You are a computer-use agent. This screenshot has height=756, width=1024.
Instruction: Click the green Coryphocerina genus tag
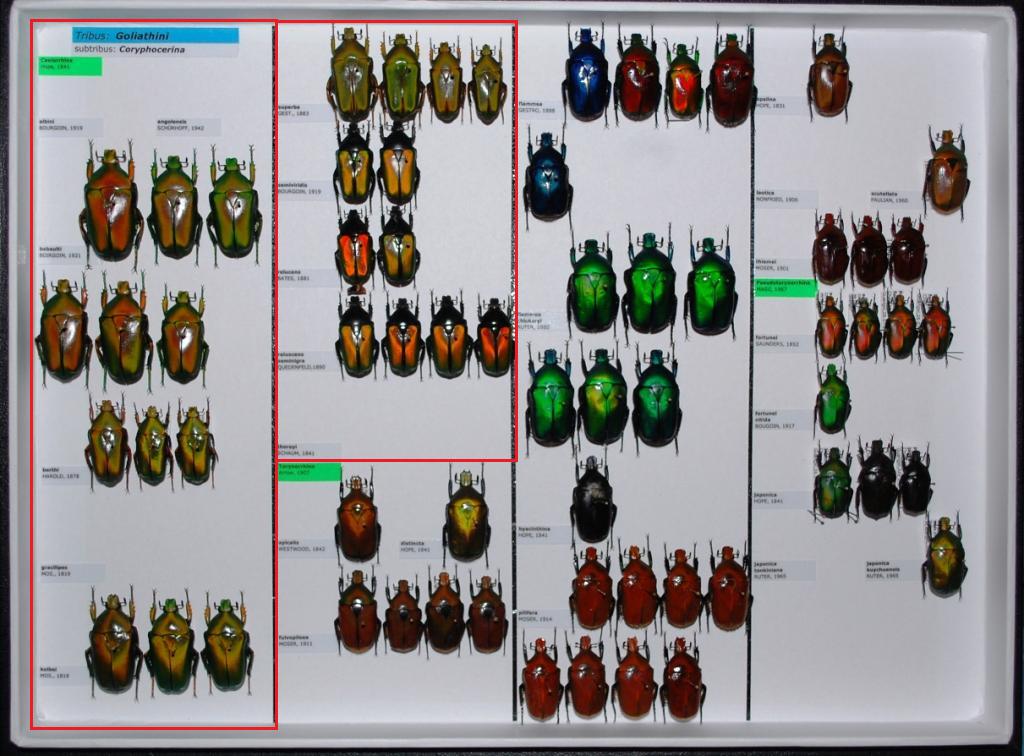tap(309, 471)
